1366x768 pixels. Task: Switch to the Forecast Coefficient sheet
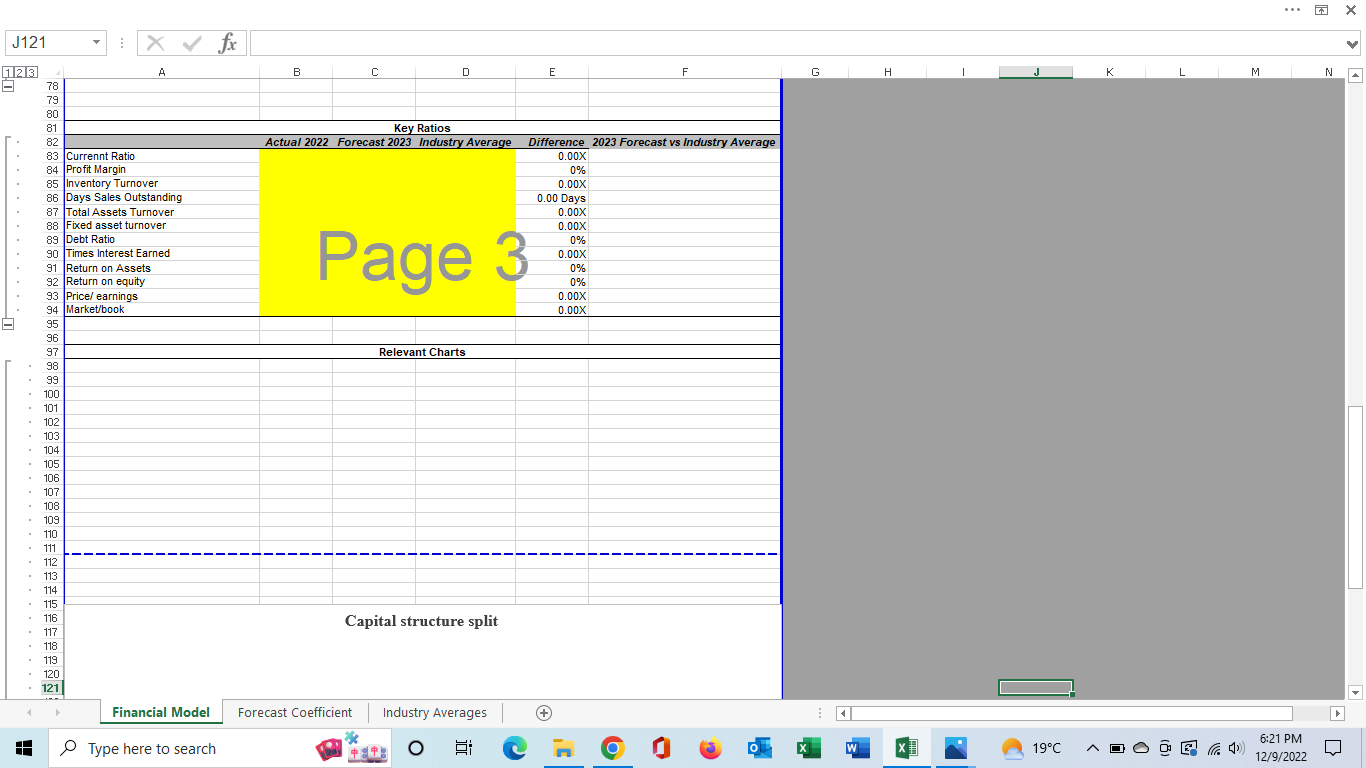click(294, 712)
